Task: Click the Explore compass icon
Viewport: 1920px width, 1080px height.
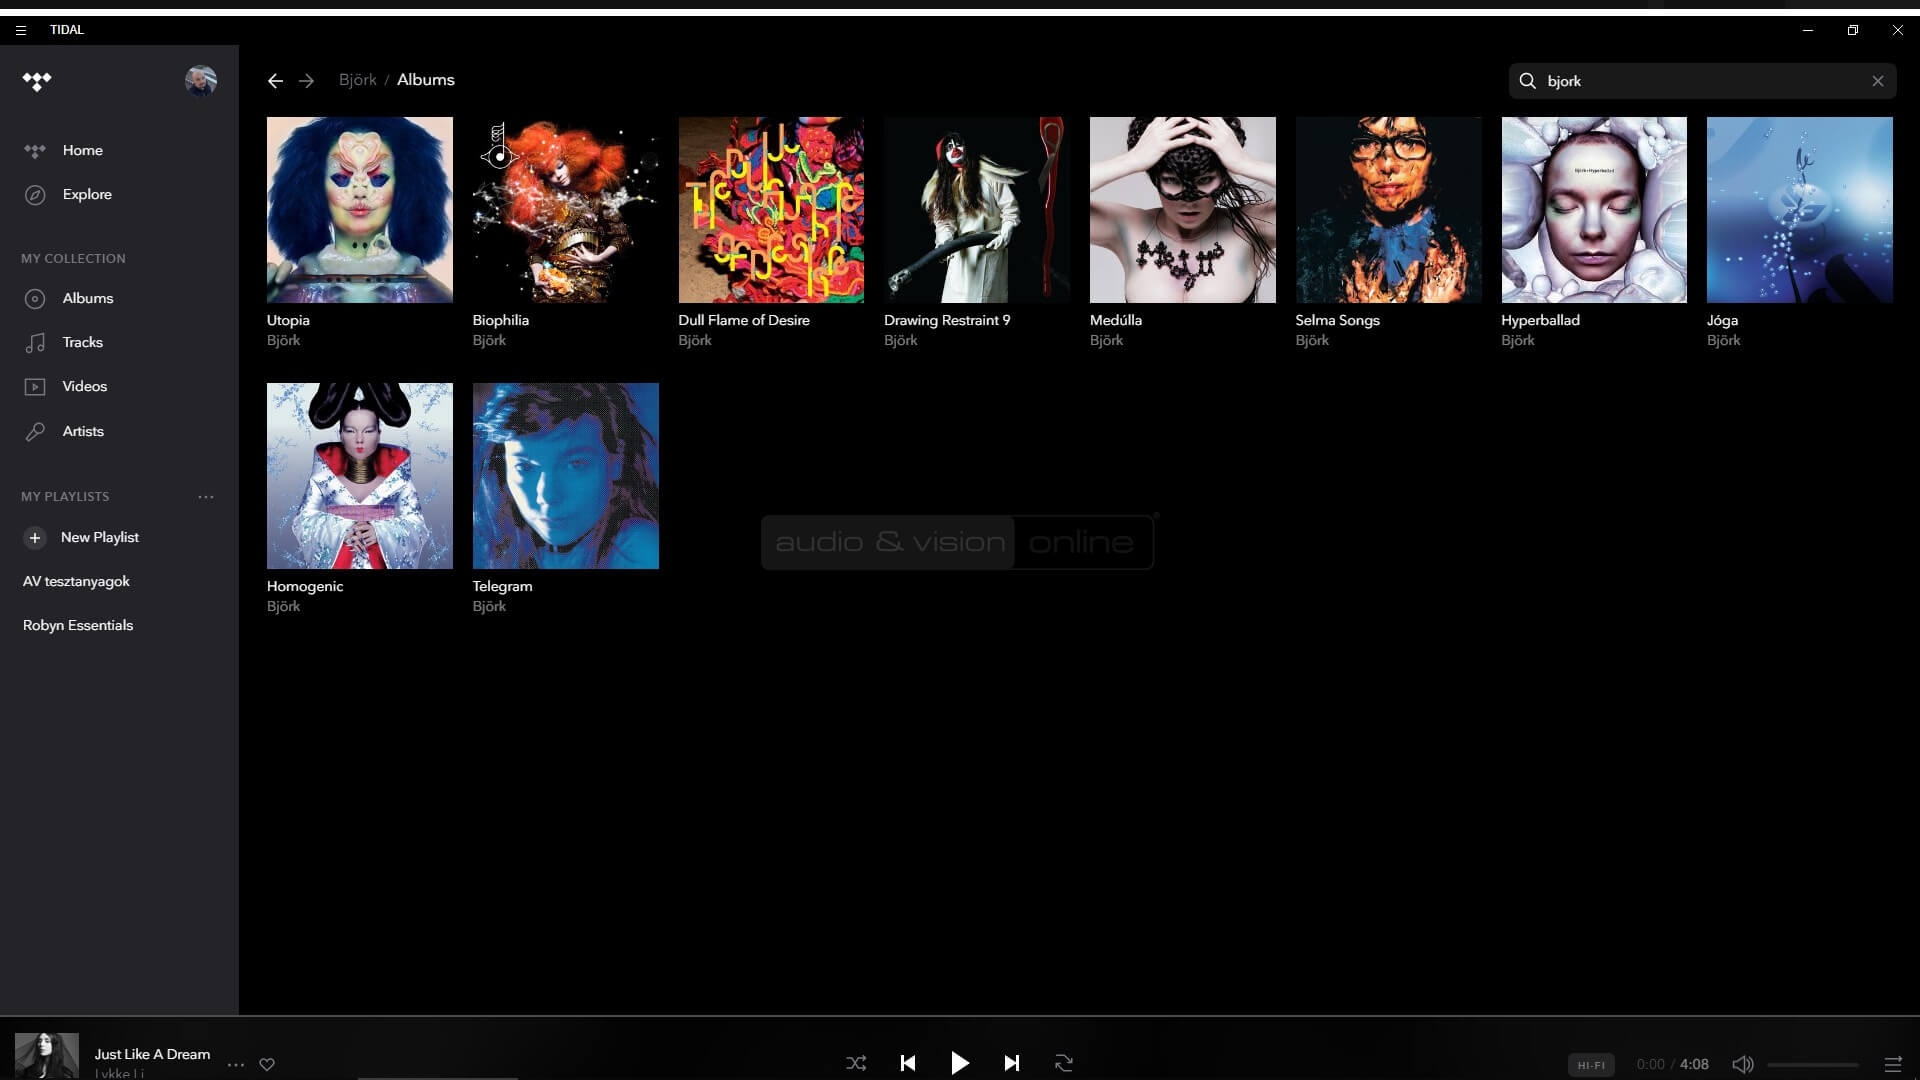Action: 35,195
